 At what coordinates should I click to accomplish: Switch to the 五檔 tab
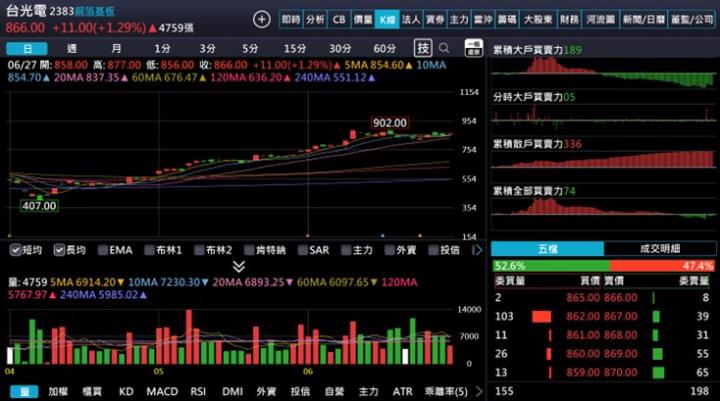547,249
